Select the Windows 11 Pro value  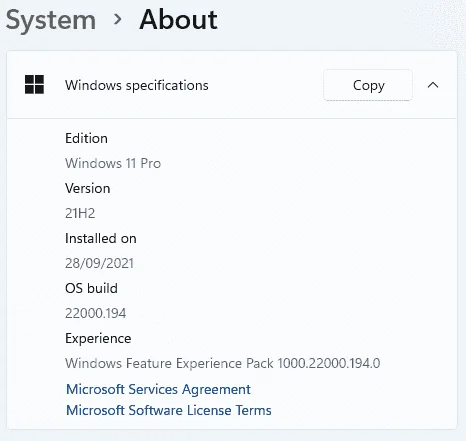(x=113, y=163)
